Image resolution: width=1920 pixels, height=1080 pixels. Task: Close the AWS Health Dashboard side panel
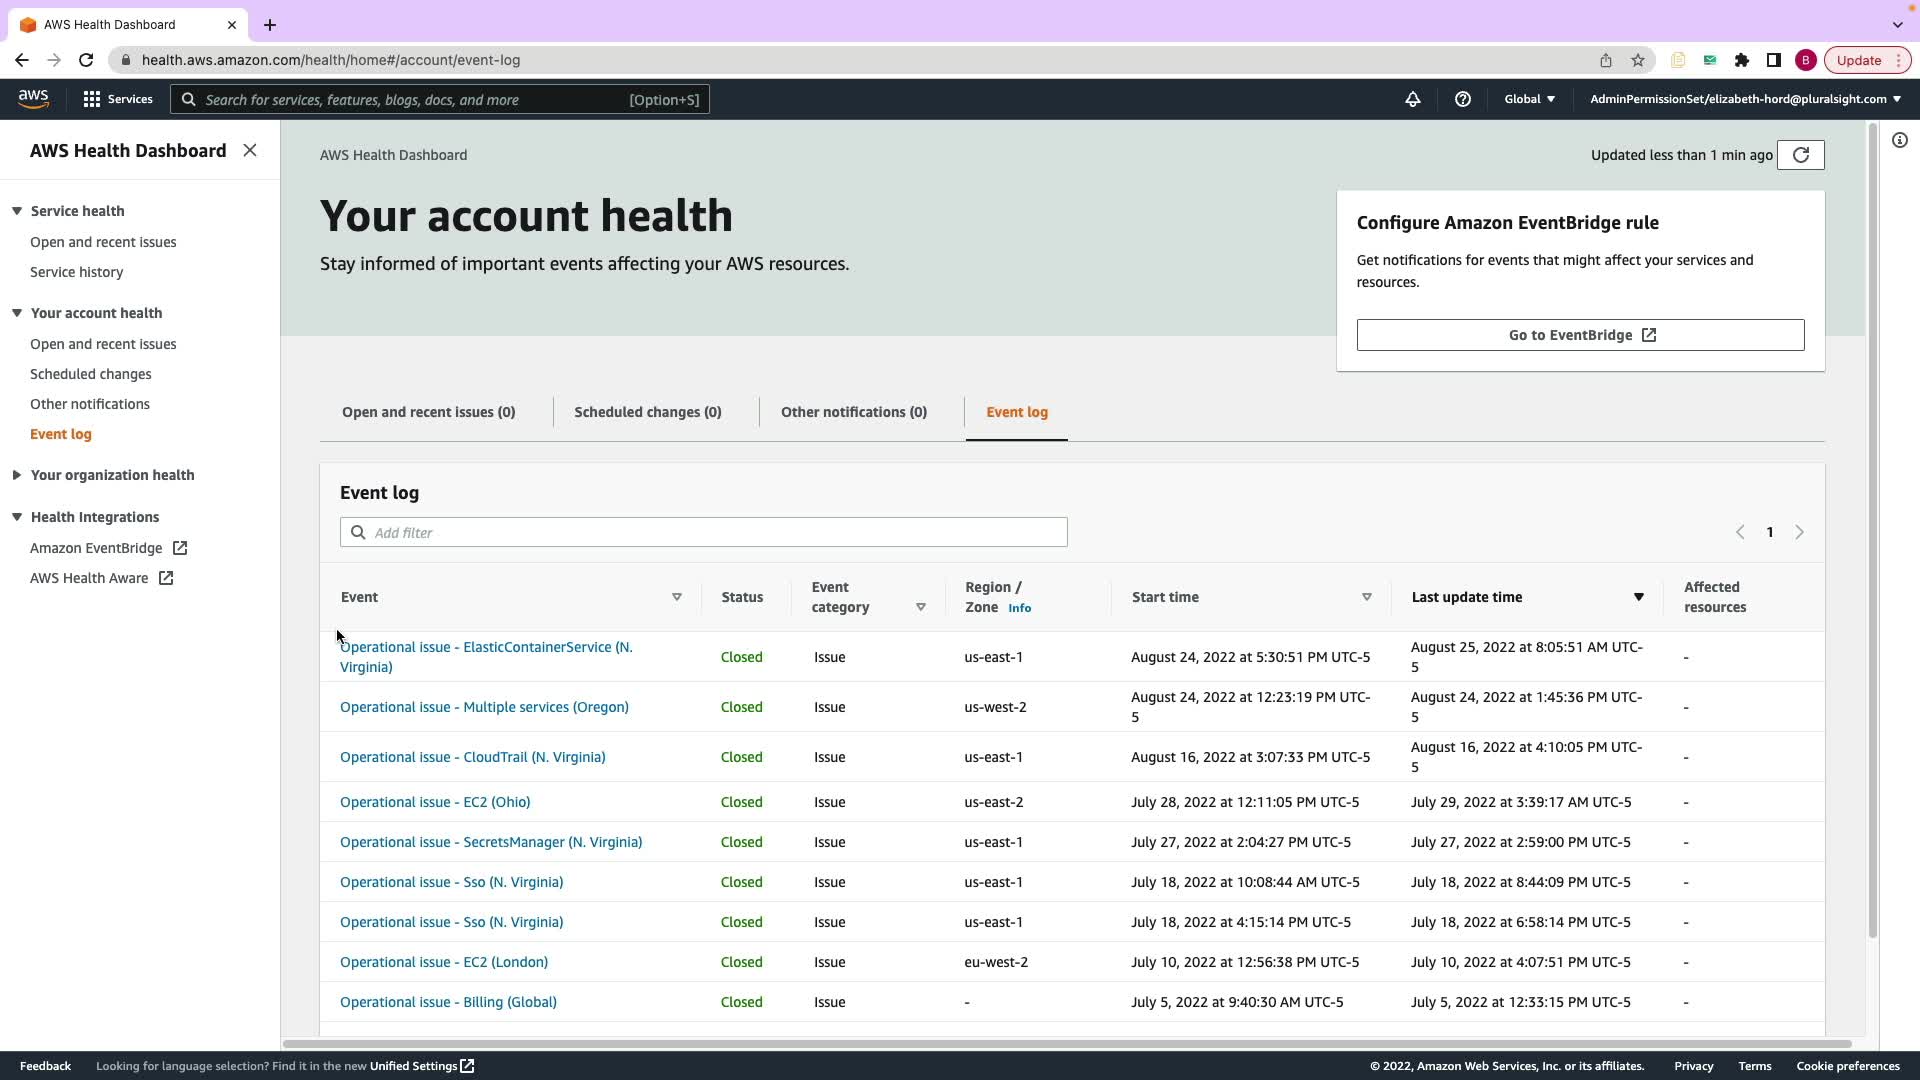(x=250, y=150)
